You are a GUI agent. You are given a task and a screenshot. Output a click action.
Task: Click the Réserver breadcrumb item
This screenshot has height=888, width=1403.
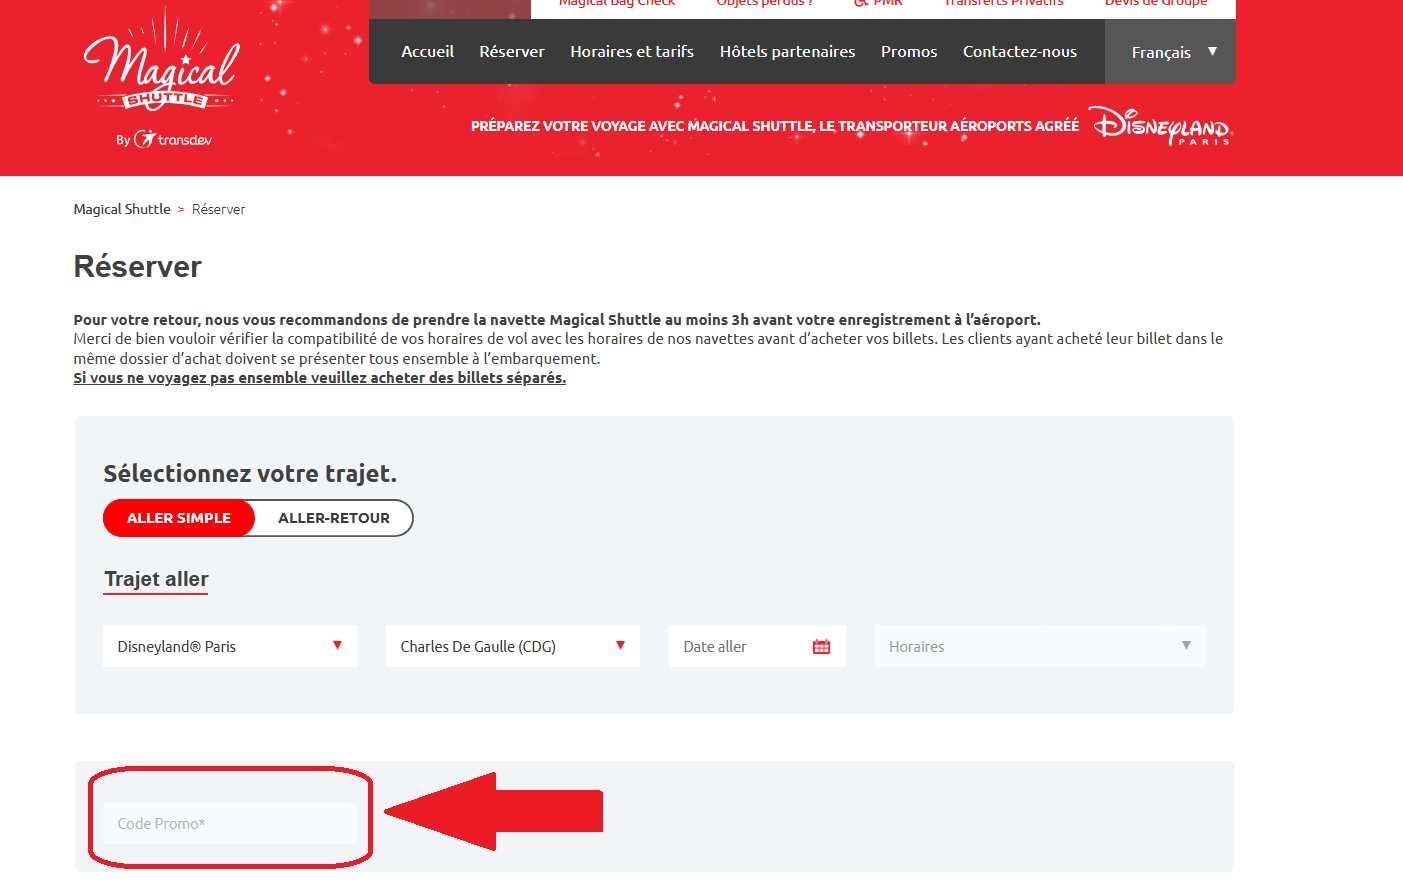[219, 209]
